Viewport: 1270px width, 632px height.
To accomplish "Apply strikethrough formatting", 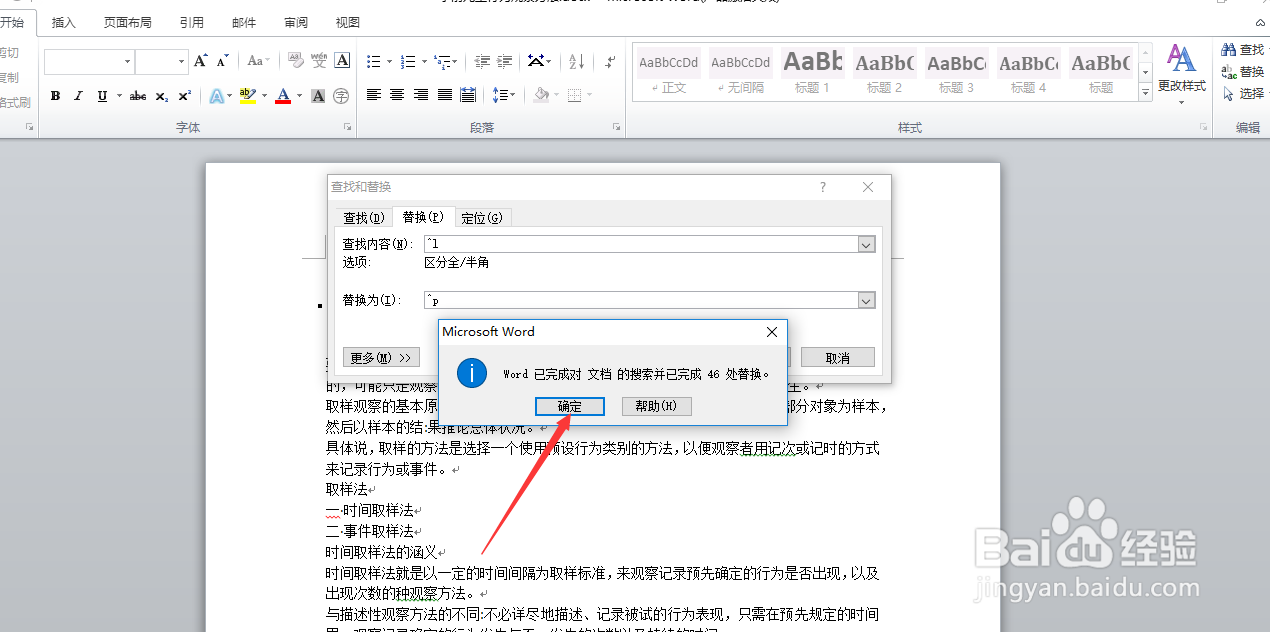I will [x=138, y=96].
